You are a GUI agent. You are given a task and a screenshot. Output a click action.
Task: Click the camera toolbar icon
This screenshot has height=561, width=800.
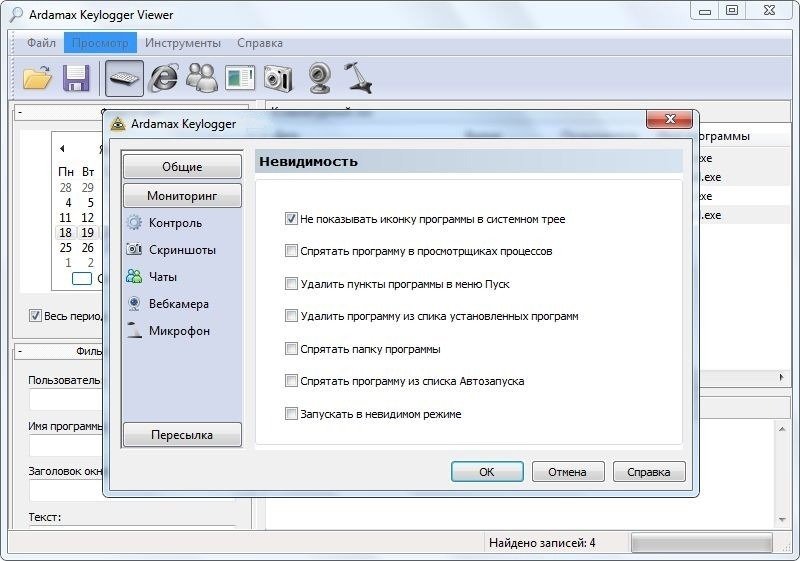(x=279, y=78)
